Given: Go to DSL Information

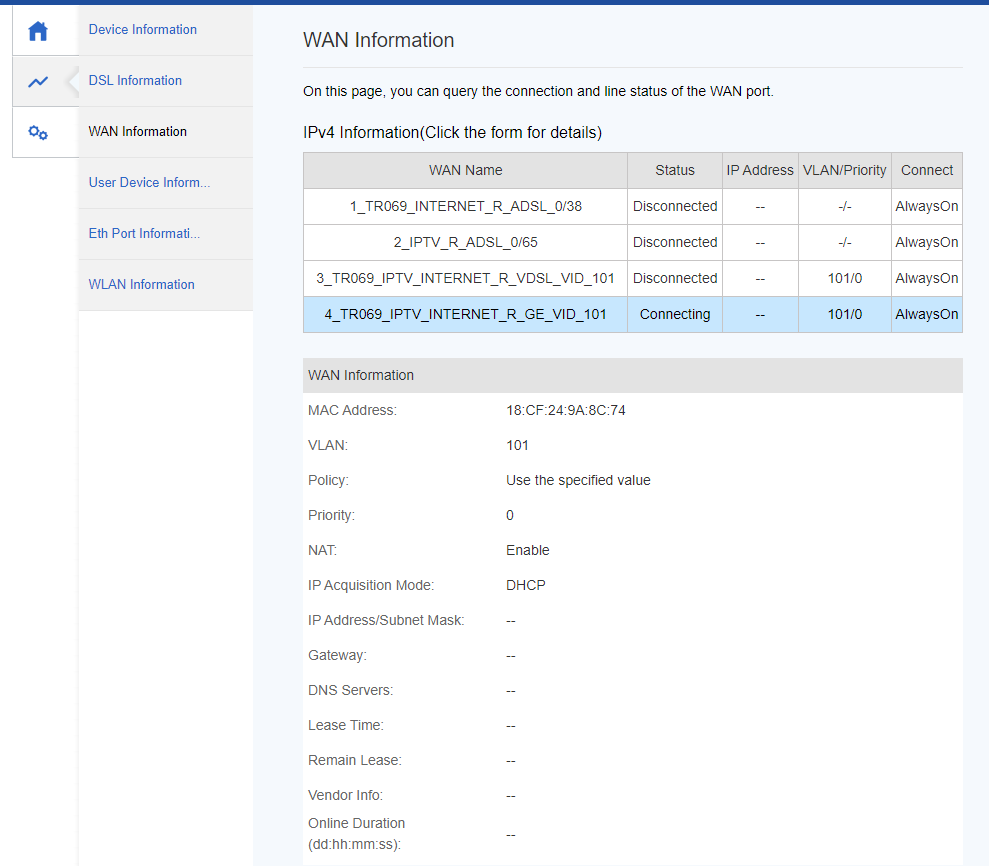Looking at the screenshot, I should (x=135, y=81).
